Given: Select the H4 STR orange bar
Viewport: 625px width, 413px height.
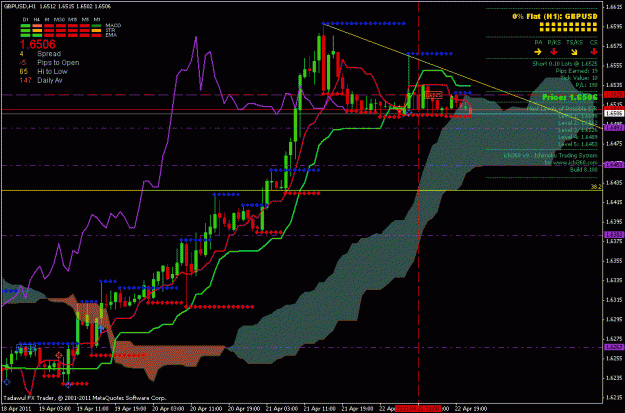Looking at the screenshot, I should pos(37,30).
